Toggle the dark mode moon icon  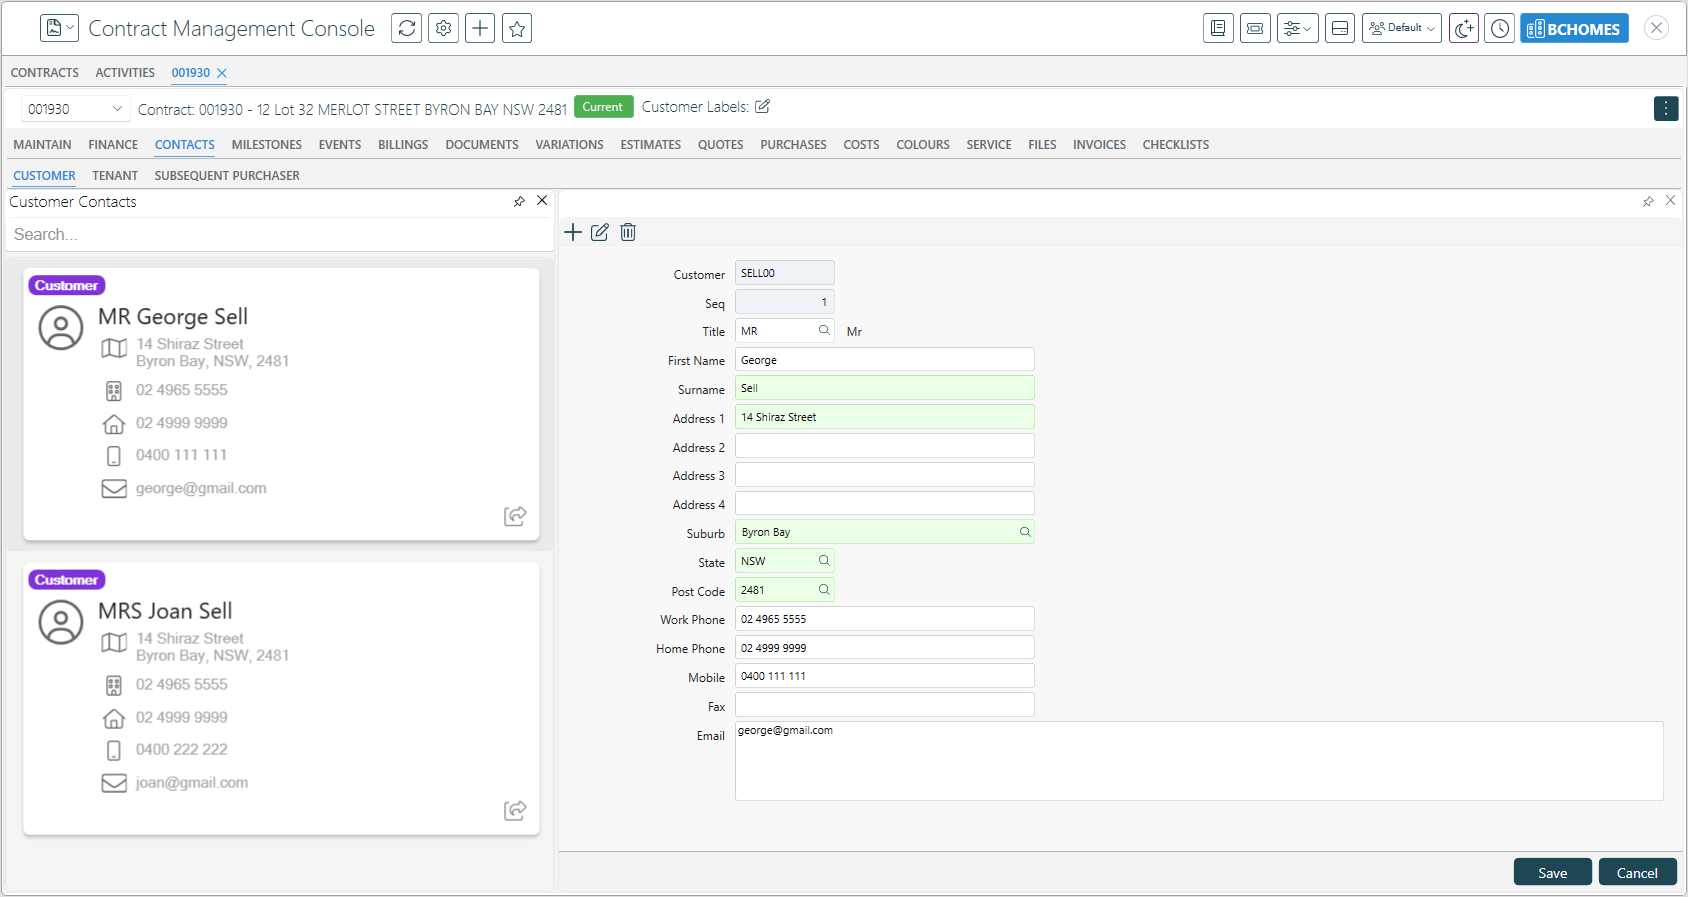[x=1464, y=28]
